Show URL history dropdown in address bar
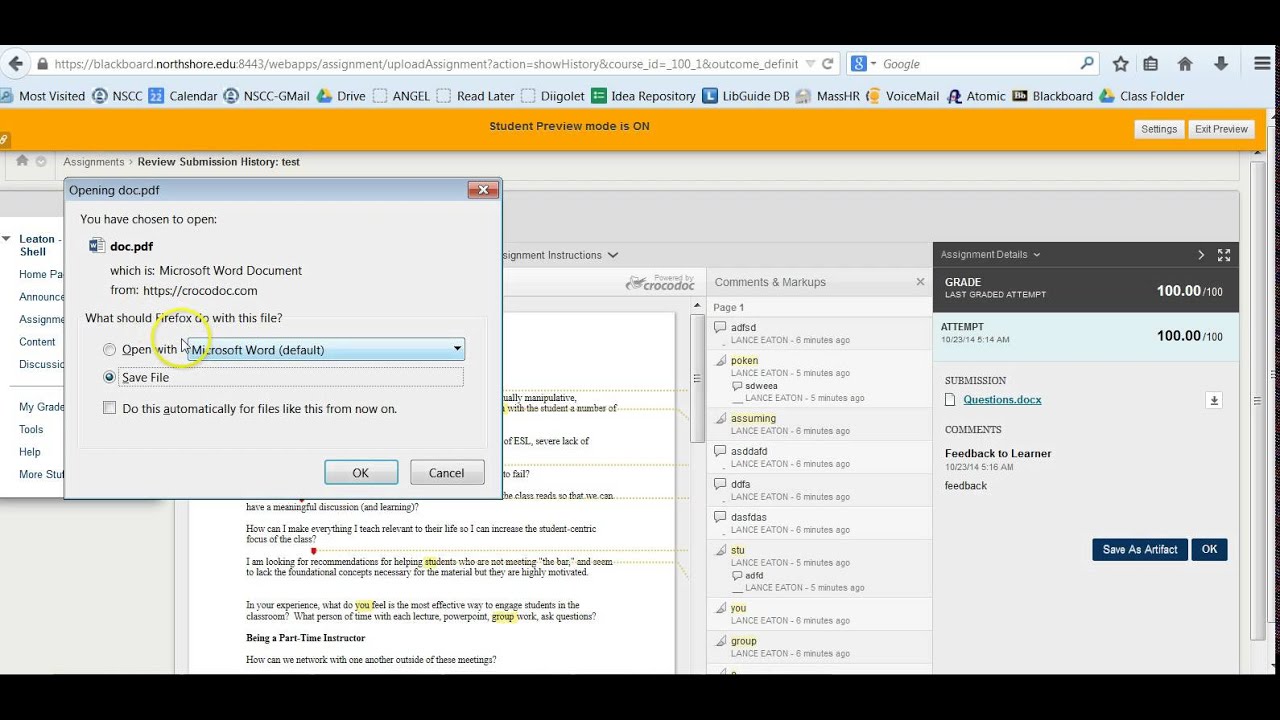 810,64
